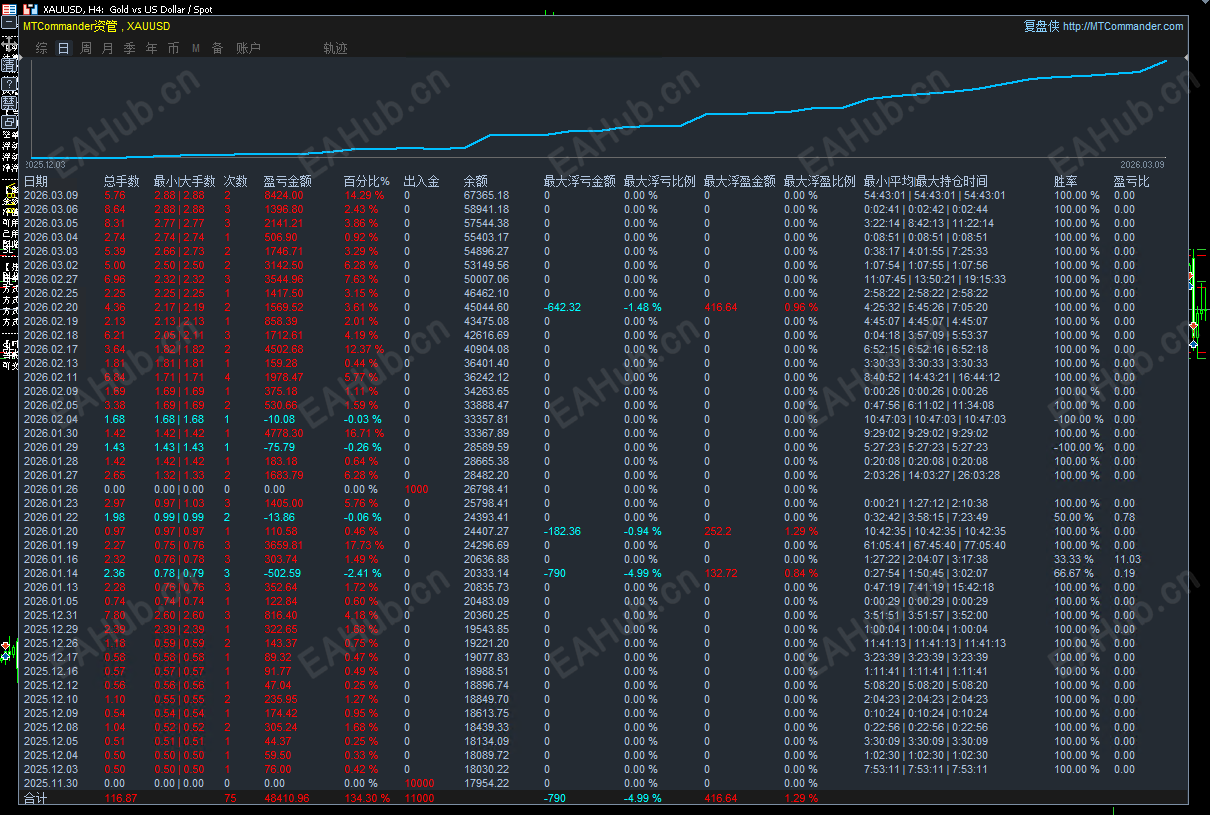Screen dimensions: 1210x815
Task: Click the 余额 column header
Action: coord(475,181)
